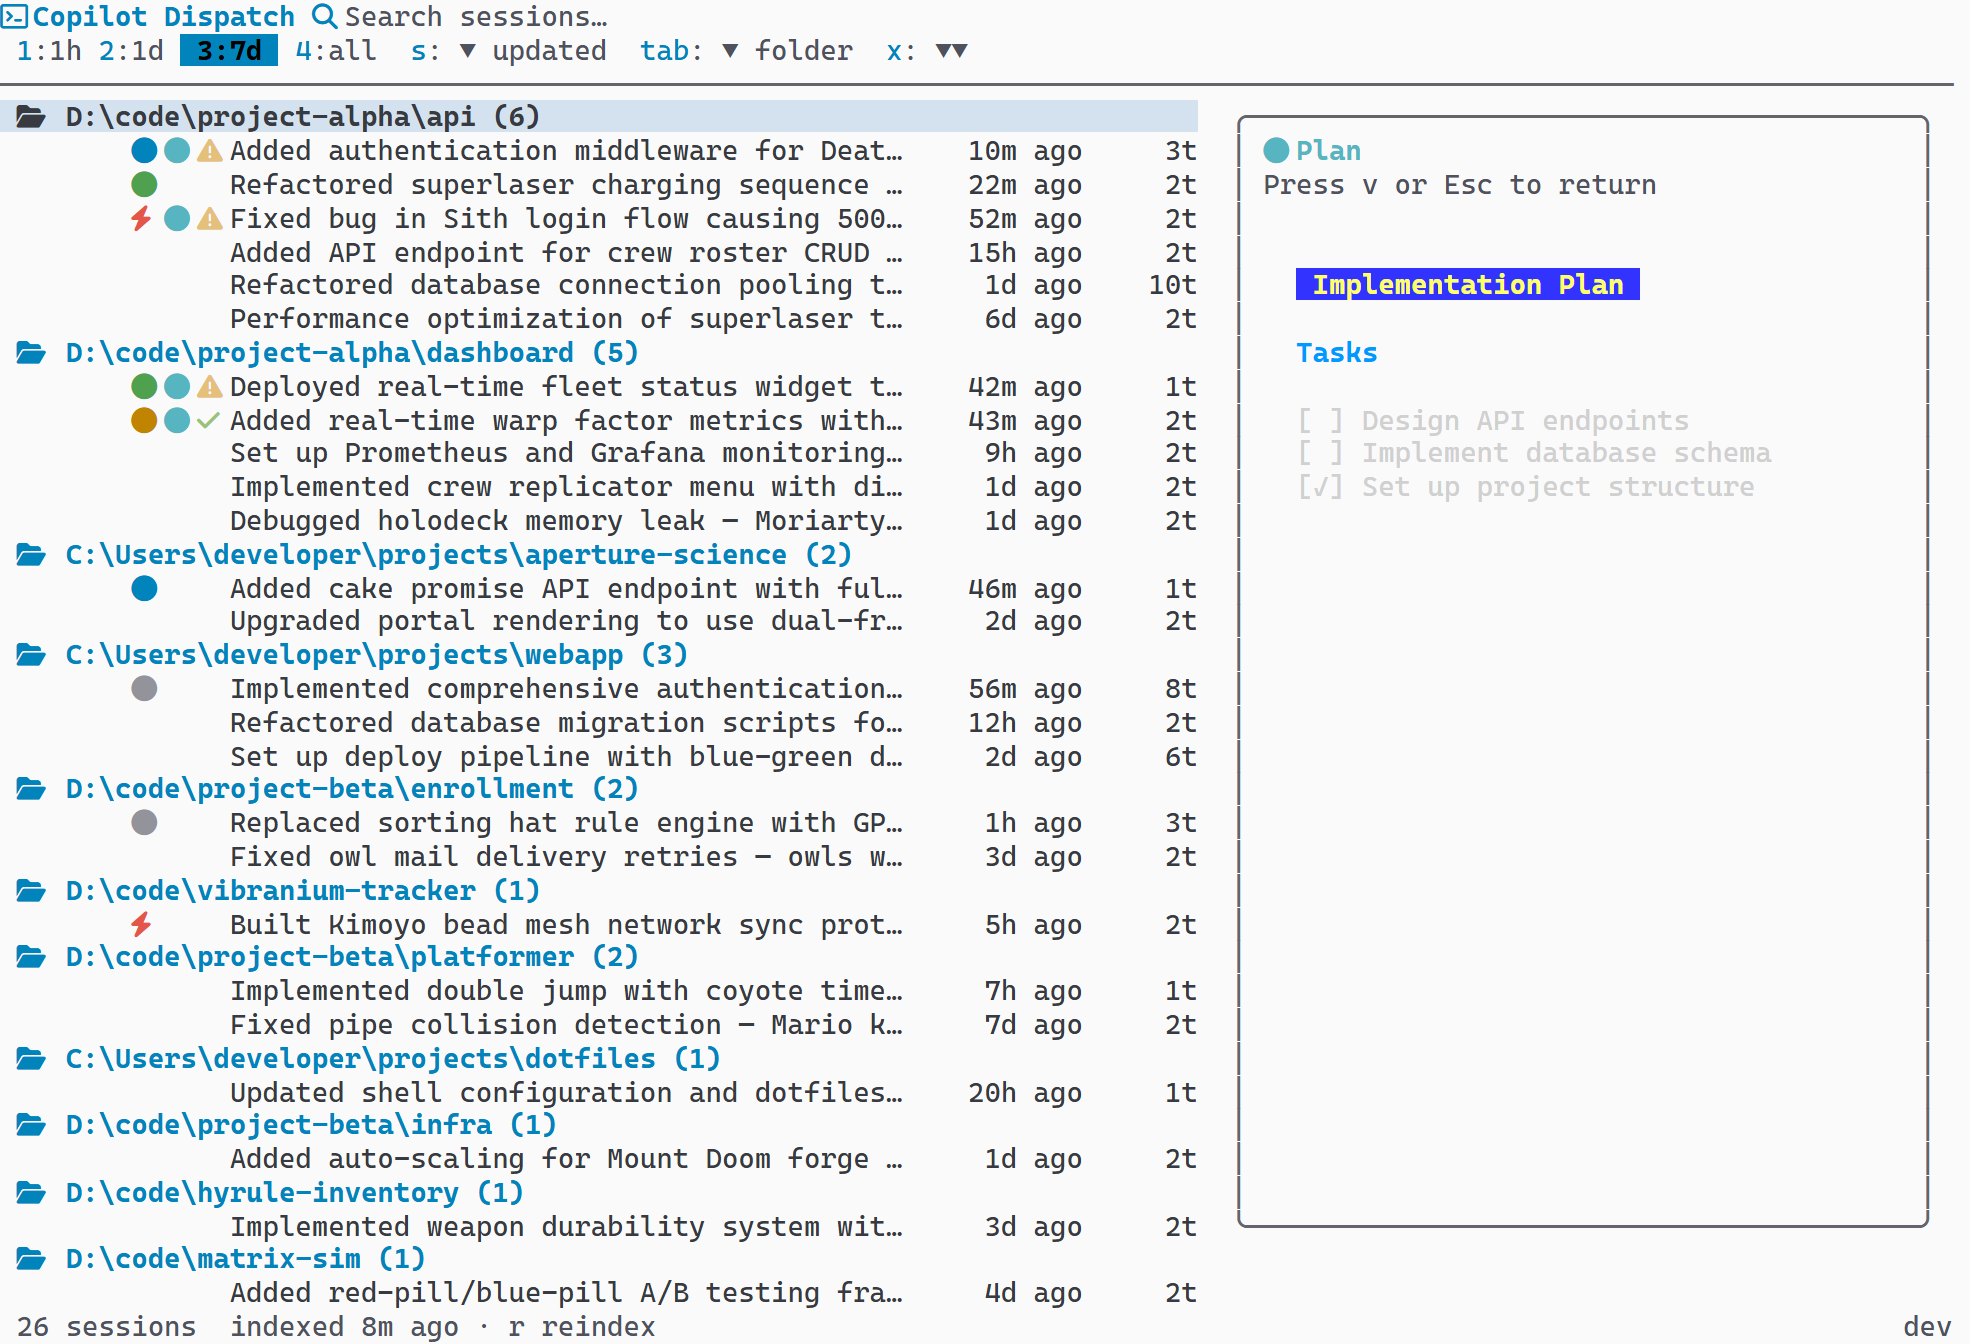Select the active 3:7d time filter
1970x1344 pixels.
coord(229,51)
